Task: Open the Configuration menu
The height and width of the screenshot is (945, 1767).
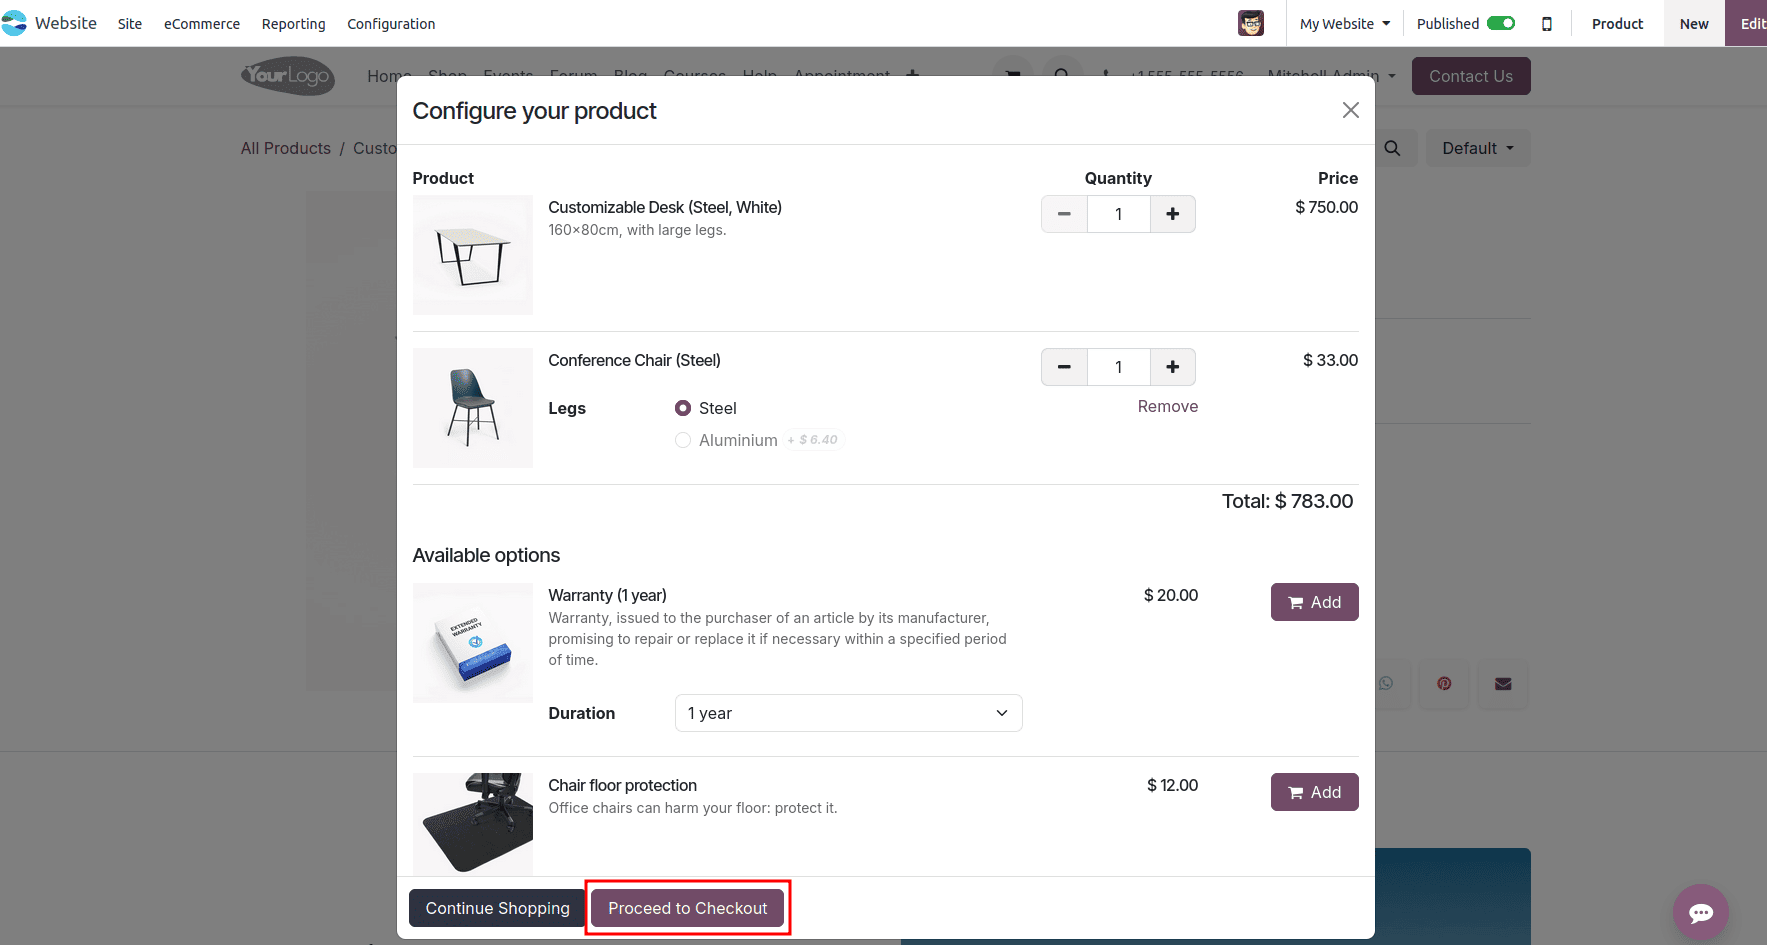Action: [x=391, y=23]
